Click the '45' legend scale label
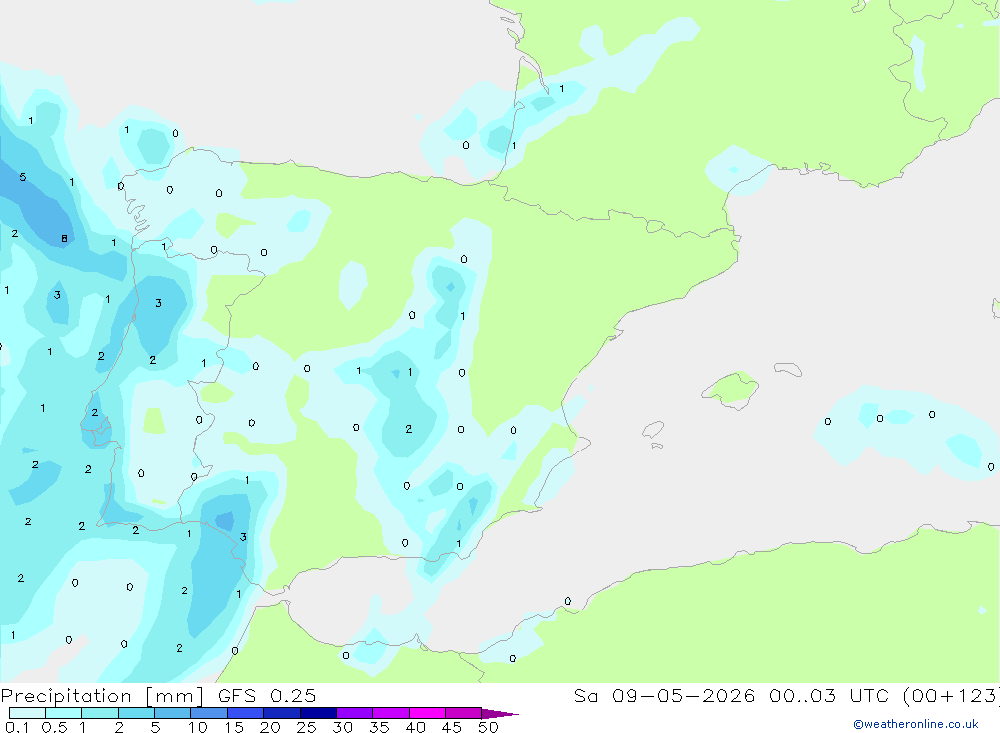Image resolution: width=1000 pixels, height=733 pixels. click(452, 727)
